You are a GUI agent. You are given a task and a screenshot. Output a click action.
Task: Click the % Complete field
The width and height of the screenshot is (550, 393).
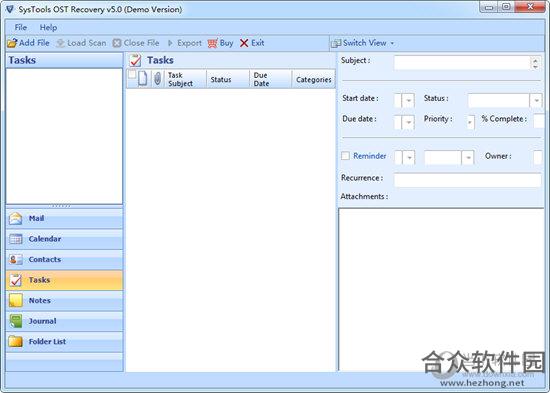(x=539, y=121)
